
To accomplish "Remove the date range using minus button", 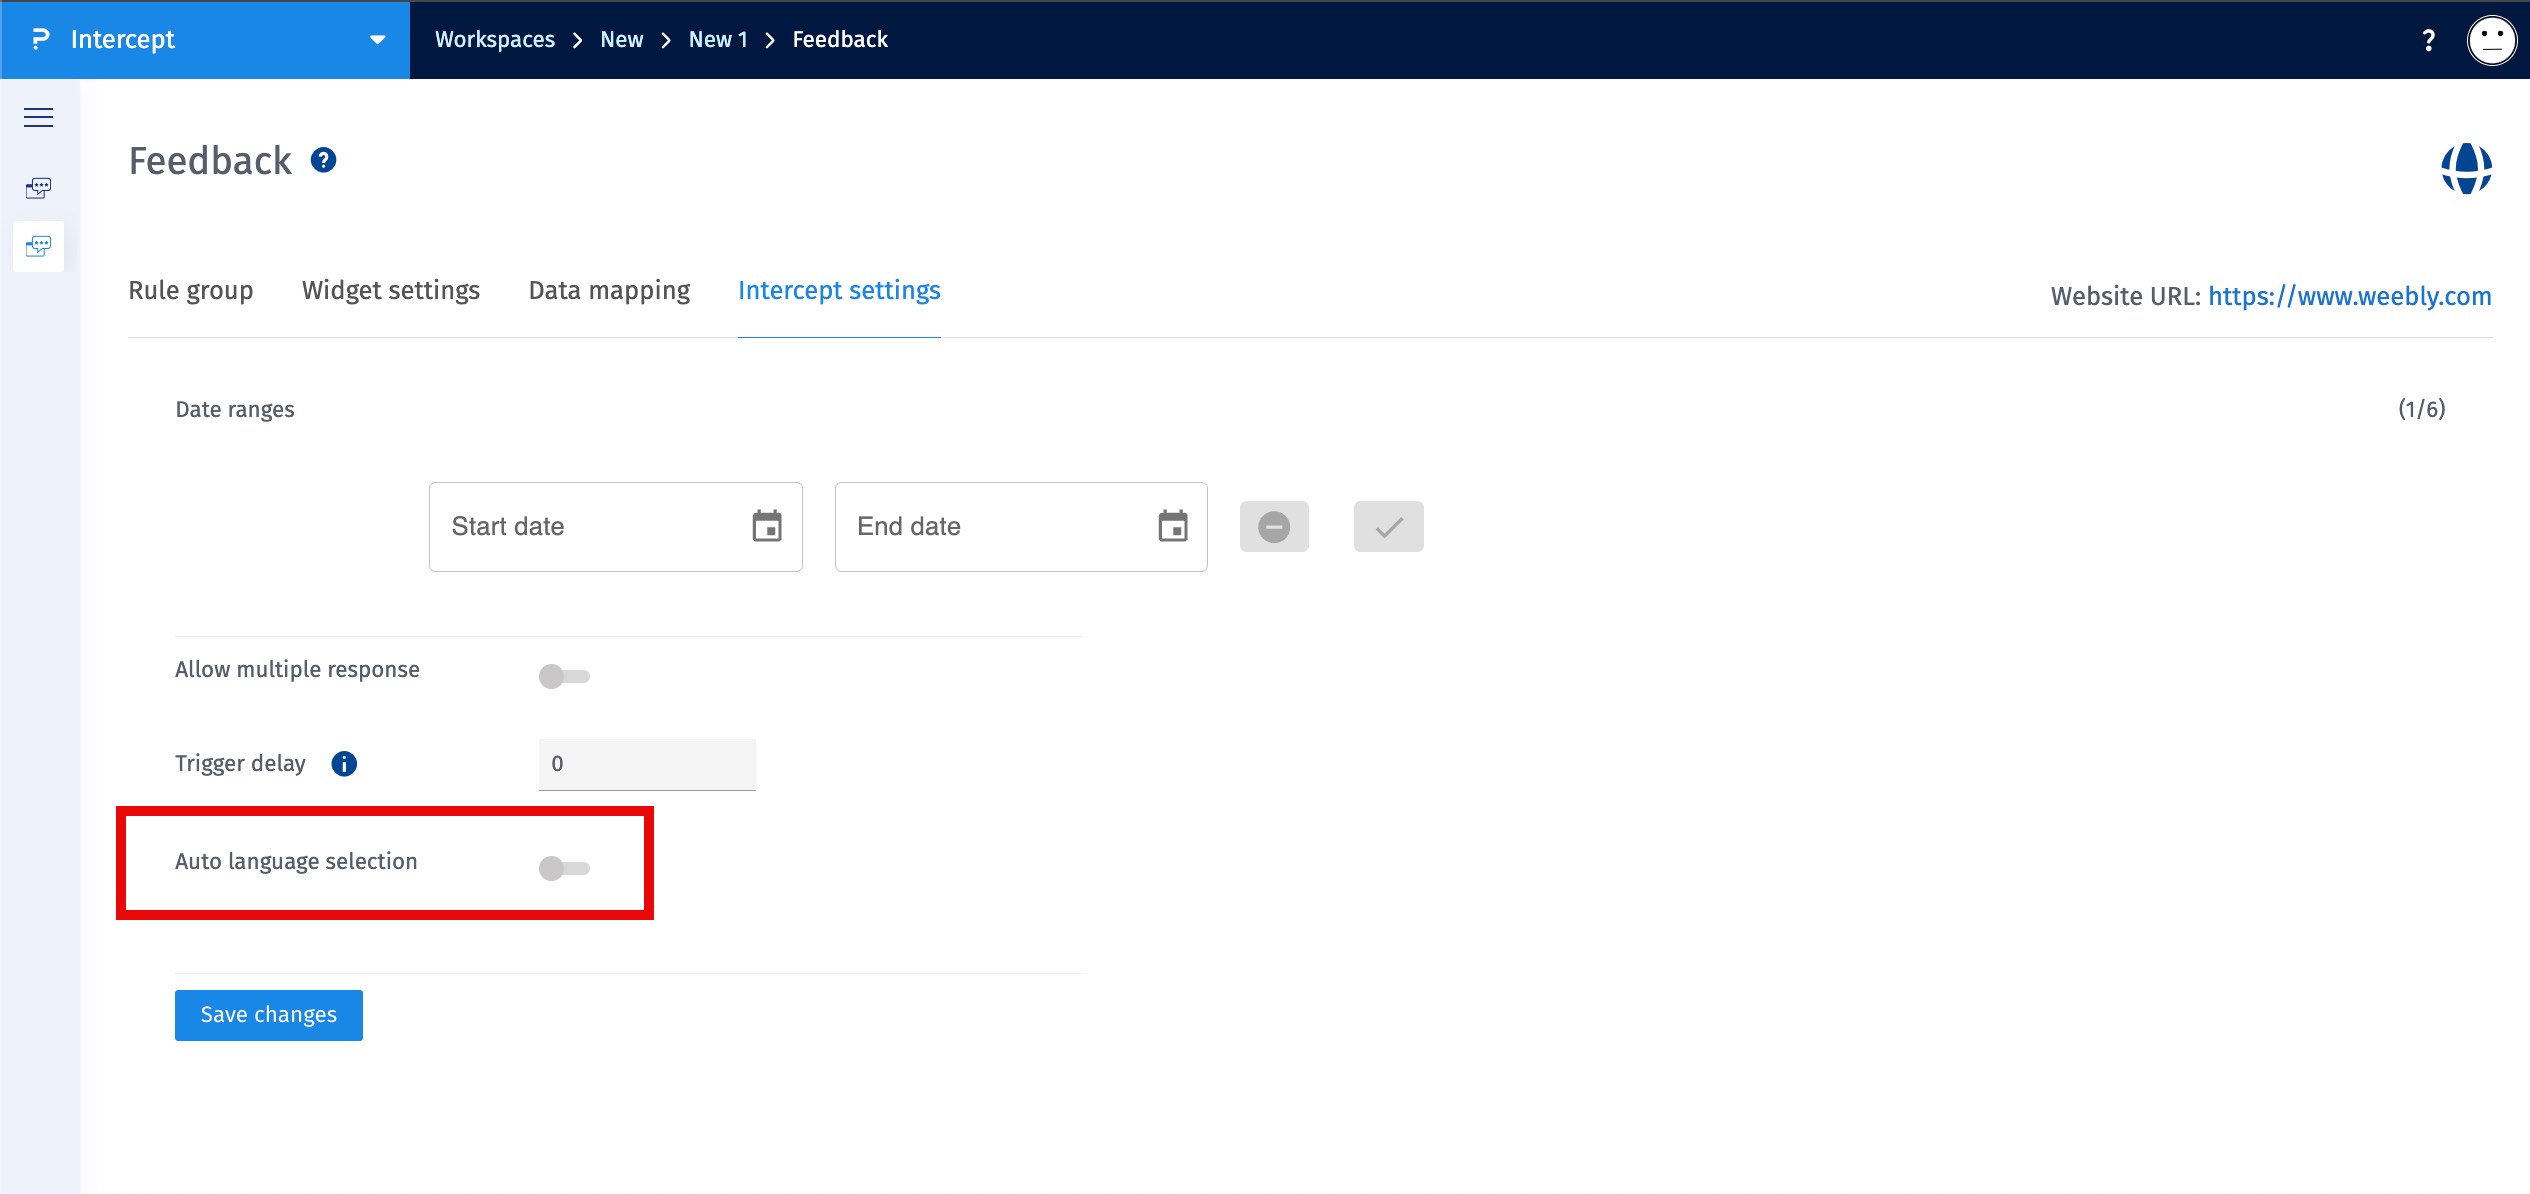I will 1274,526.
